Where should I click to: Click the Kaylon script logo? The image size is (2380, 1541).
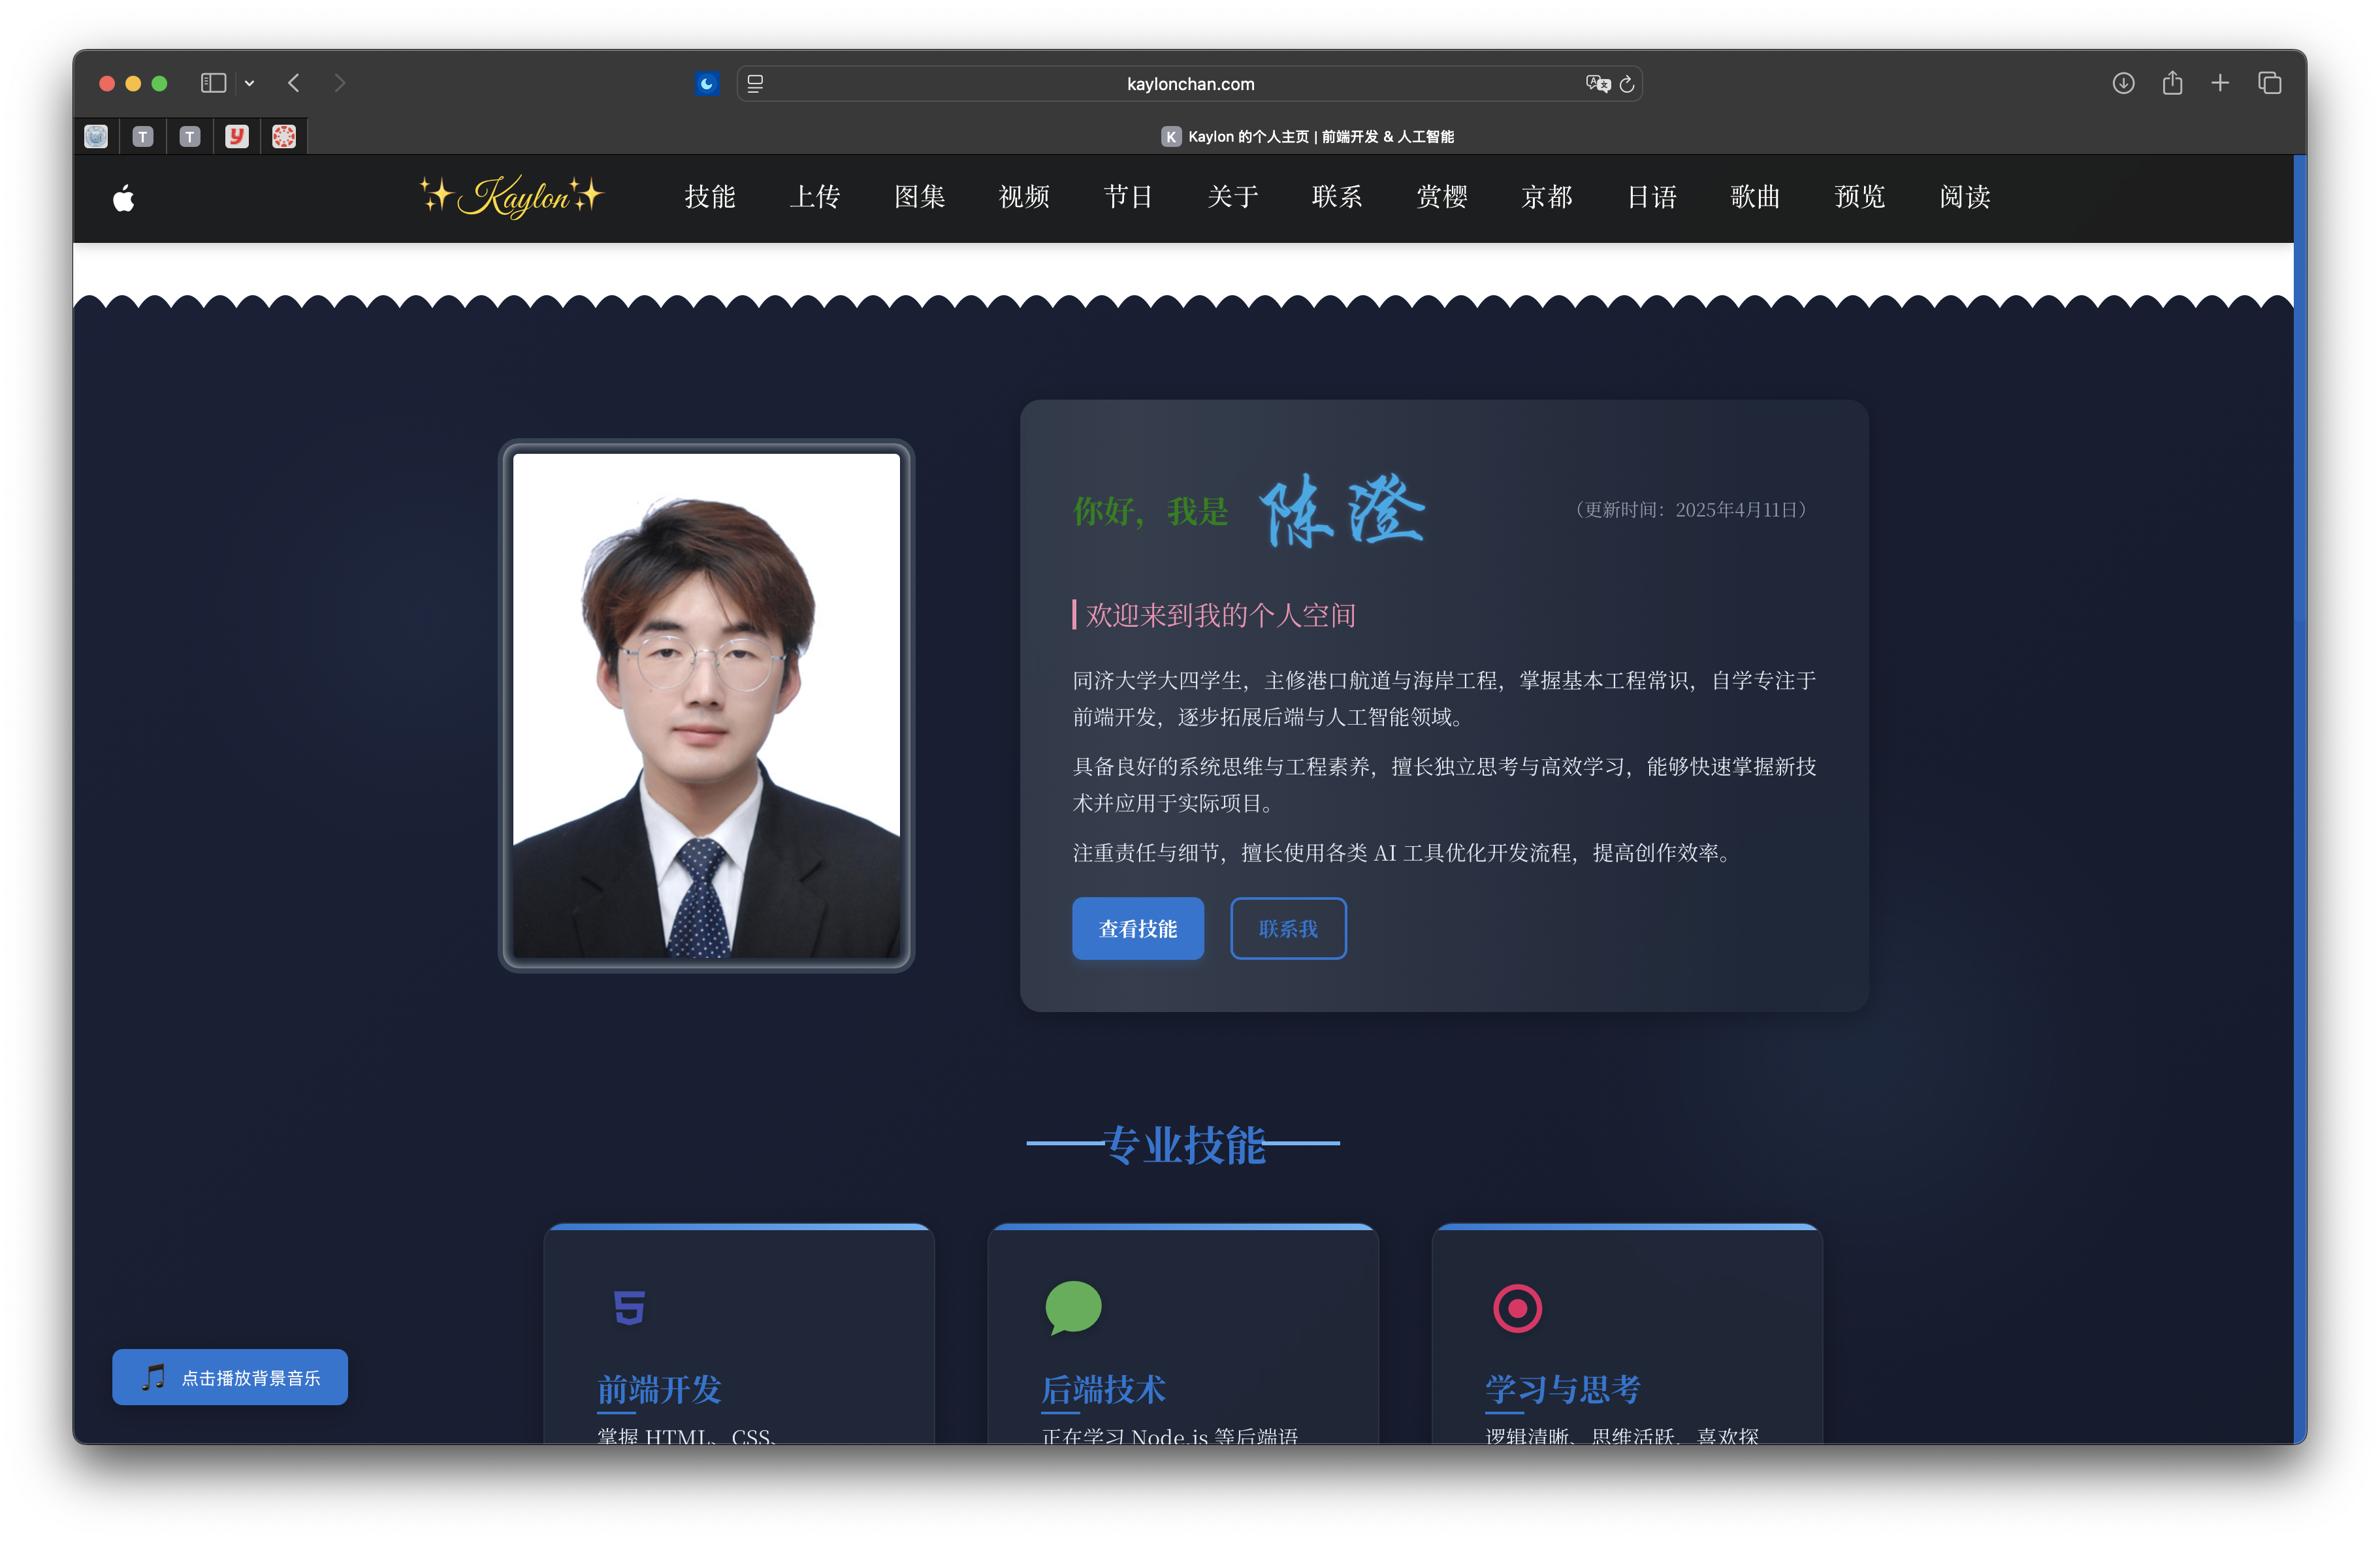[512, 196]
